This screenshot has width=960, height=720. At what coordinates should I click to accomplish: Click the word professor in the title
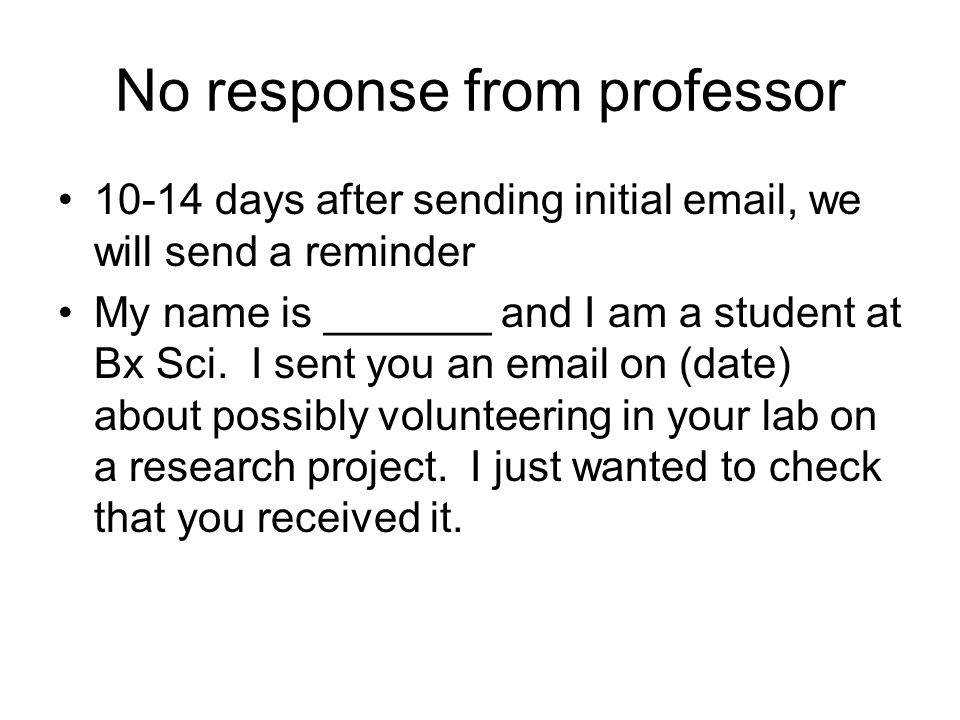[x=722, y=93]
